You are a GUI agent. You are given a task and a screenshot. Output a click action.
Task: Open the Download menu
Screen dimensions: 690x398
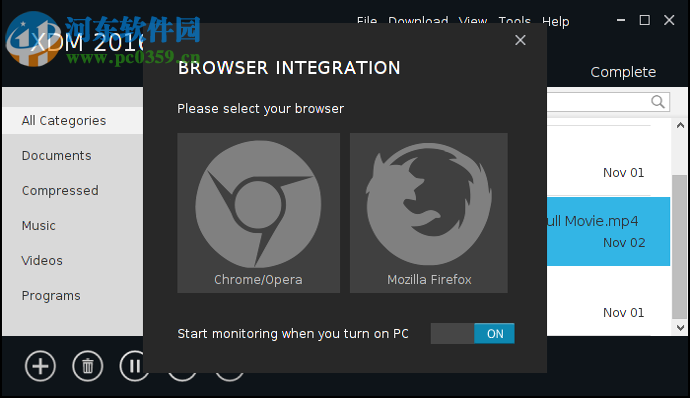(x=418, y=20)
